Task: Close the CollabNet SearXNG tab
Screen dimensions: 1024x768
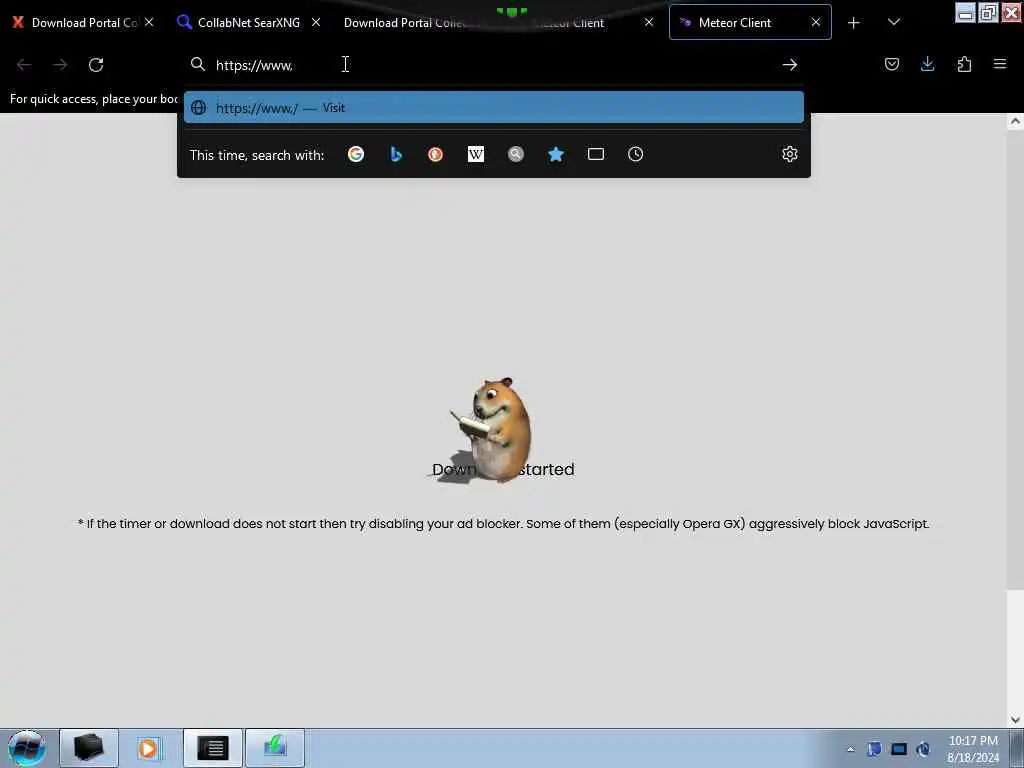Action: (x=316, y=22)
